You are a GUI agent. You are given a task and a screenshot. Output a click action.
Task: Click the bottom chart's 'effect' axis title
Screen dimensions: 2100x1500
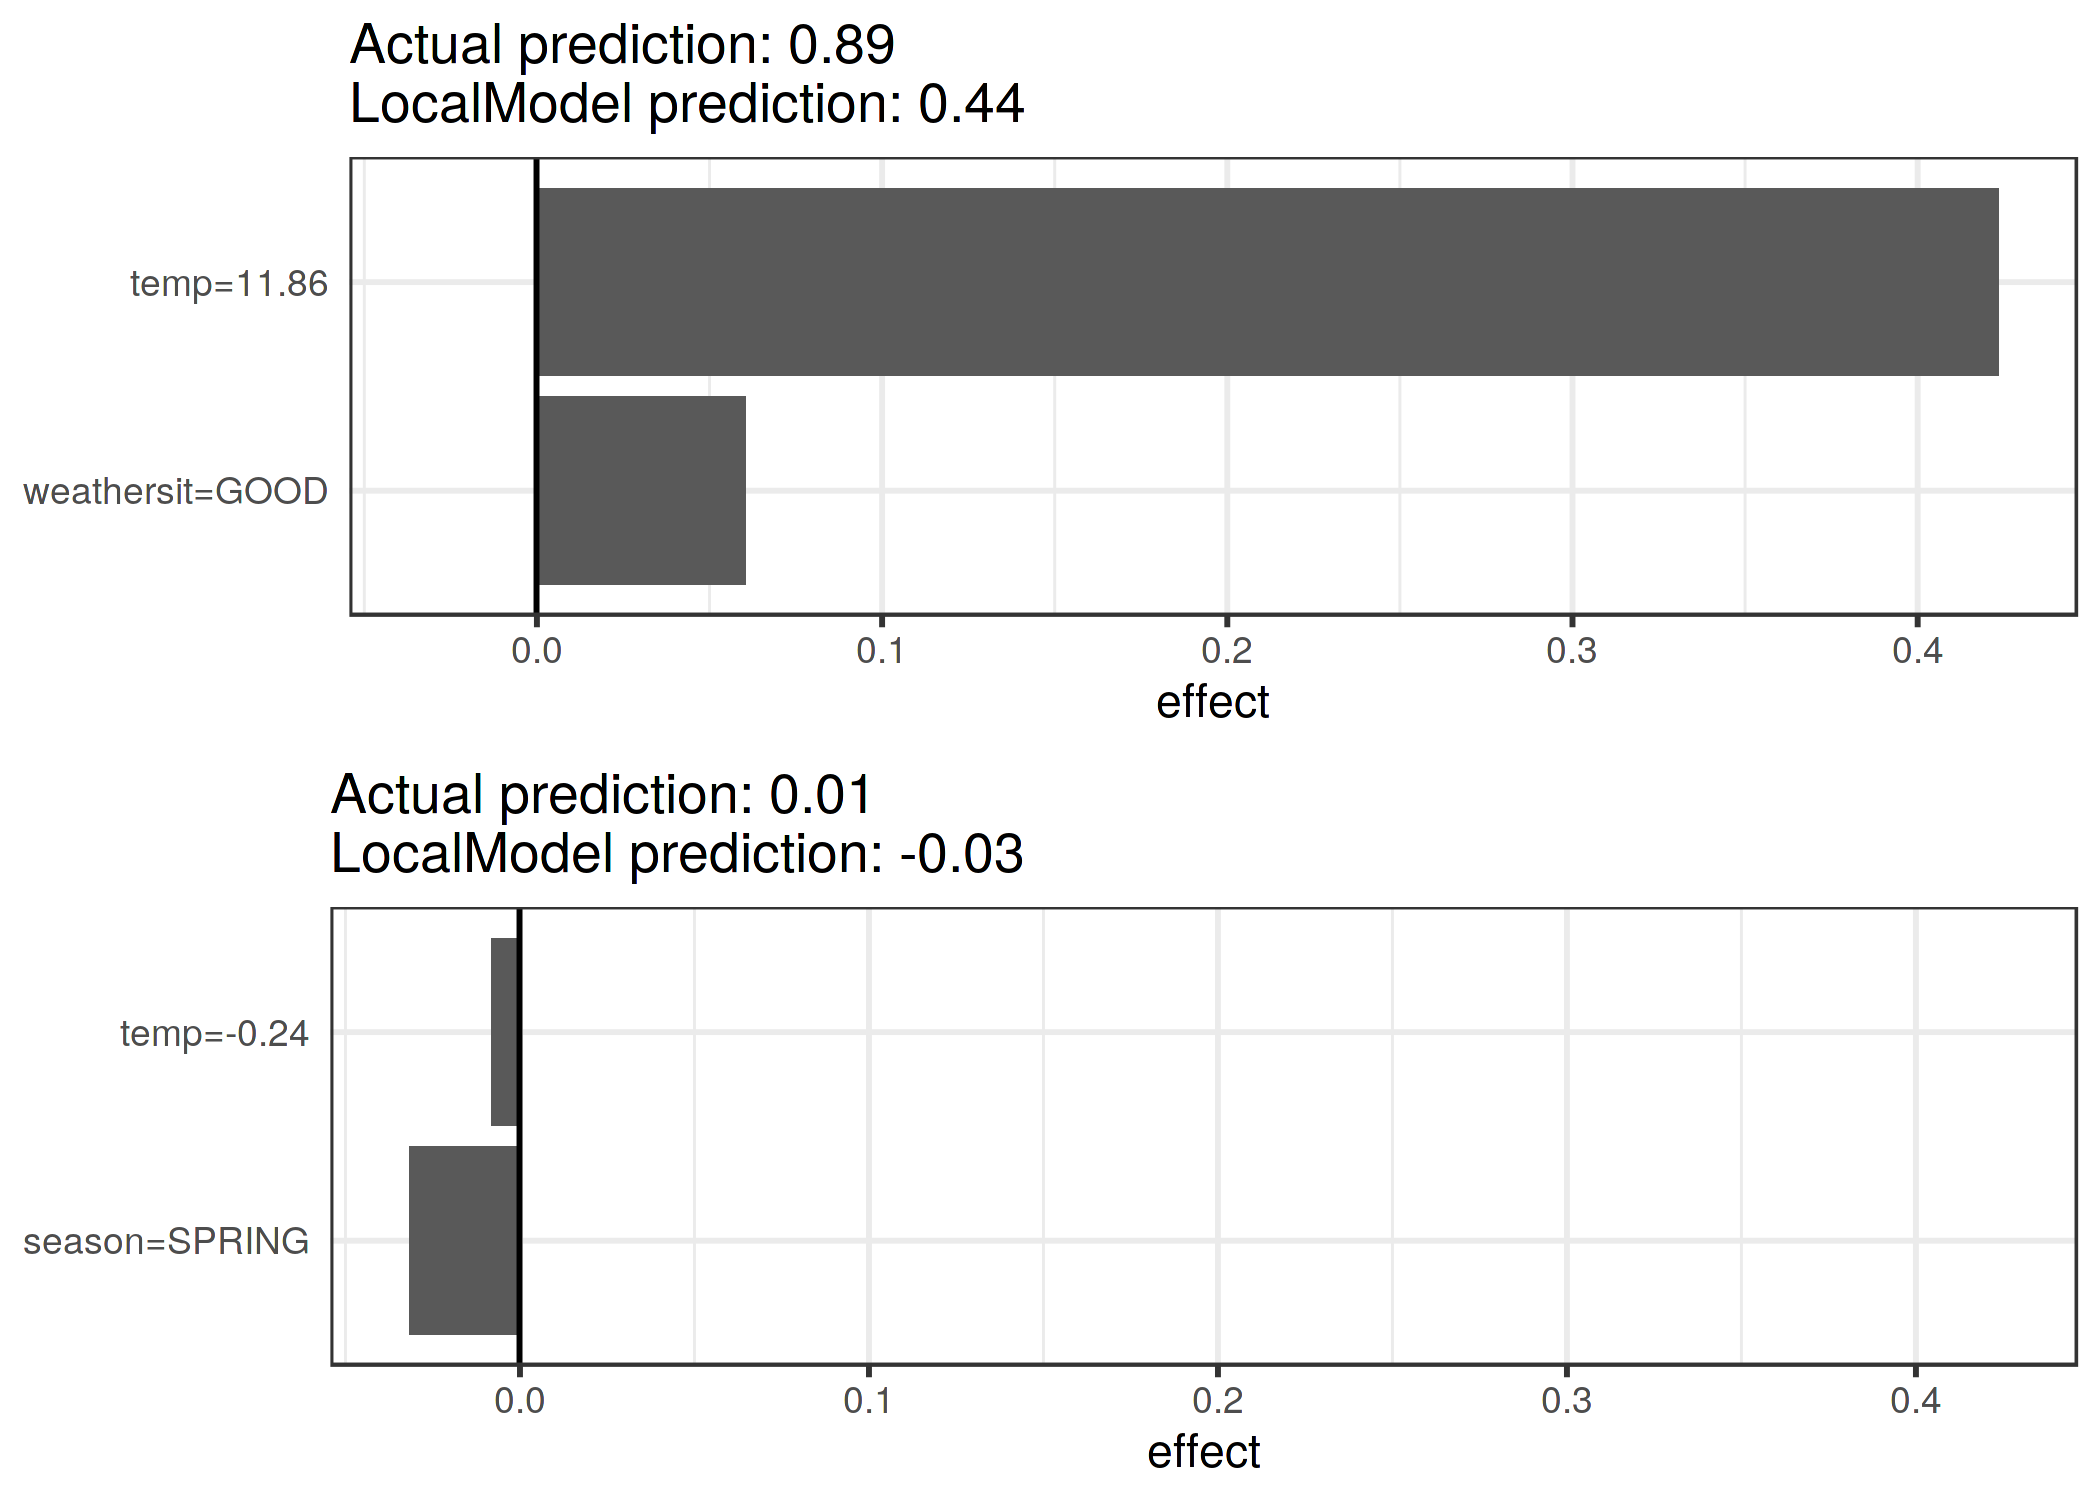pos(1203,1452)
